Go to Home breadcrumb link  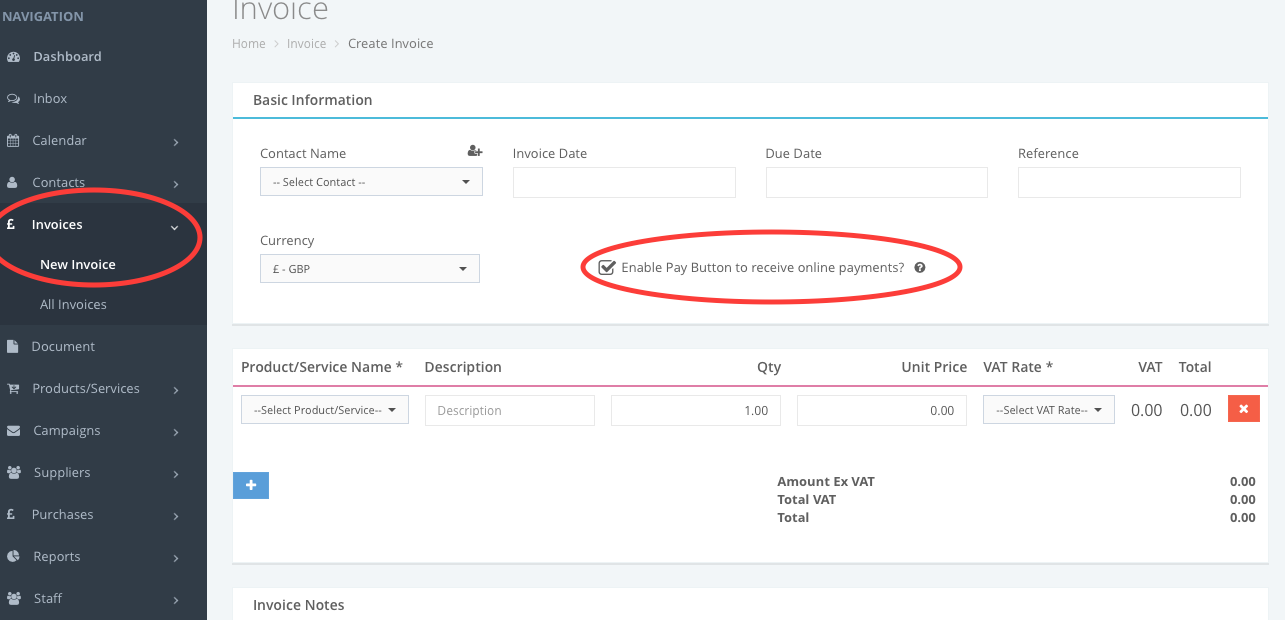point(249,44)
